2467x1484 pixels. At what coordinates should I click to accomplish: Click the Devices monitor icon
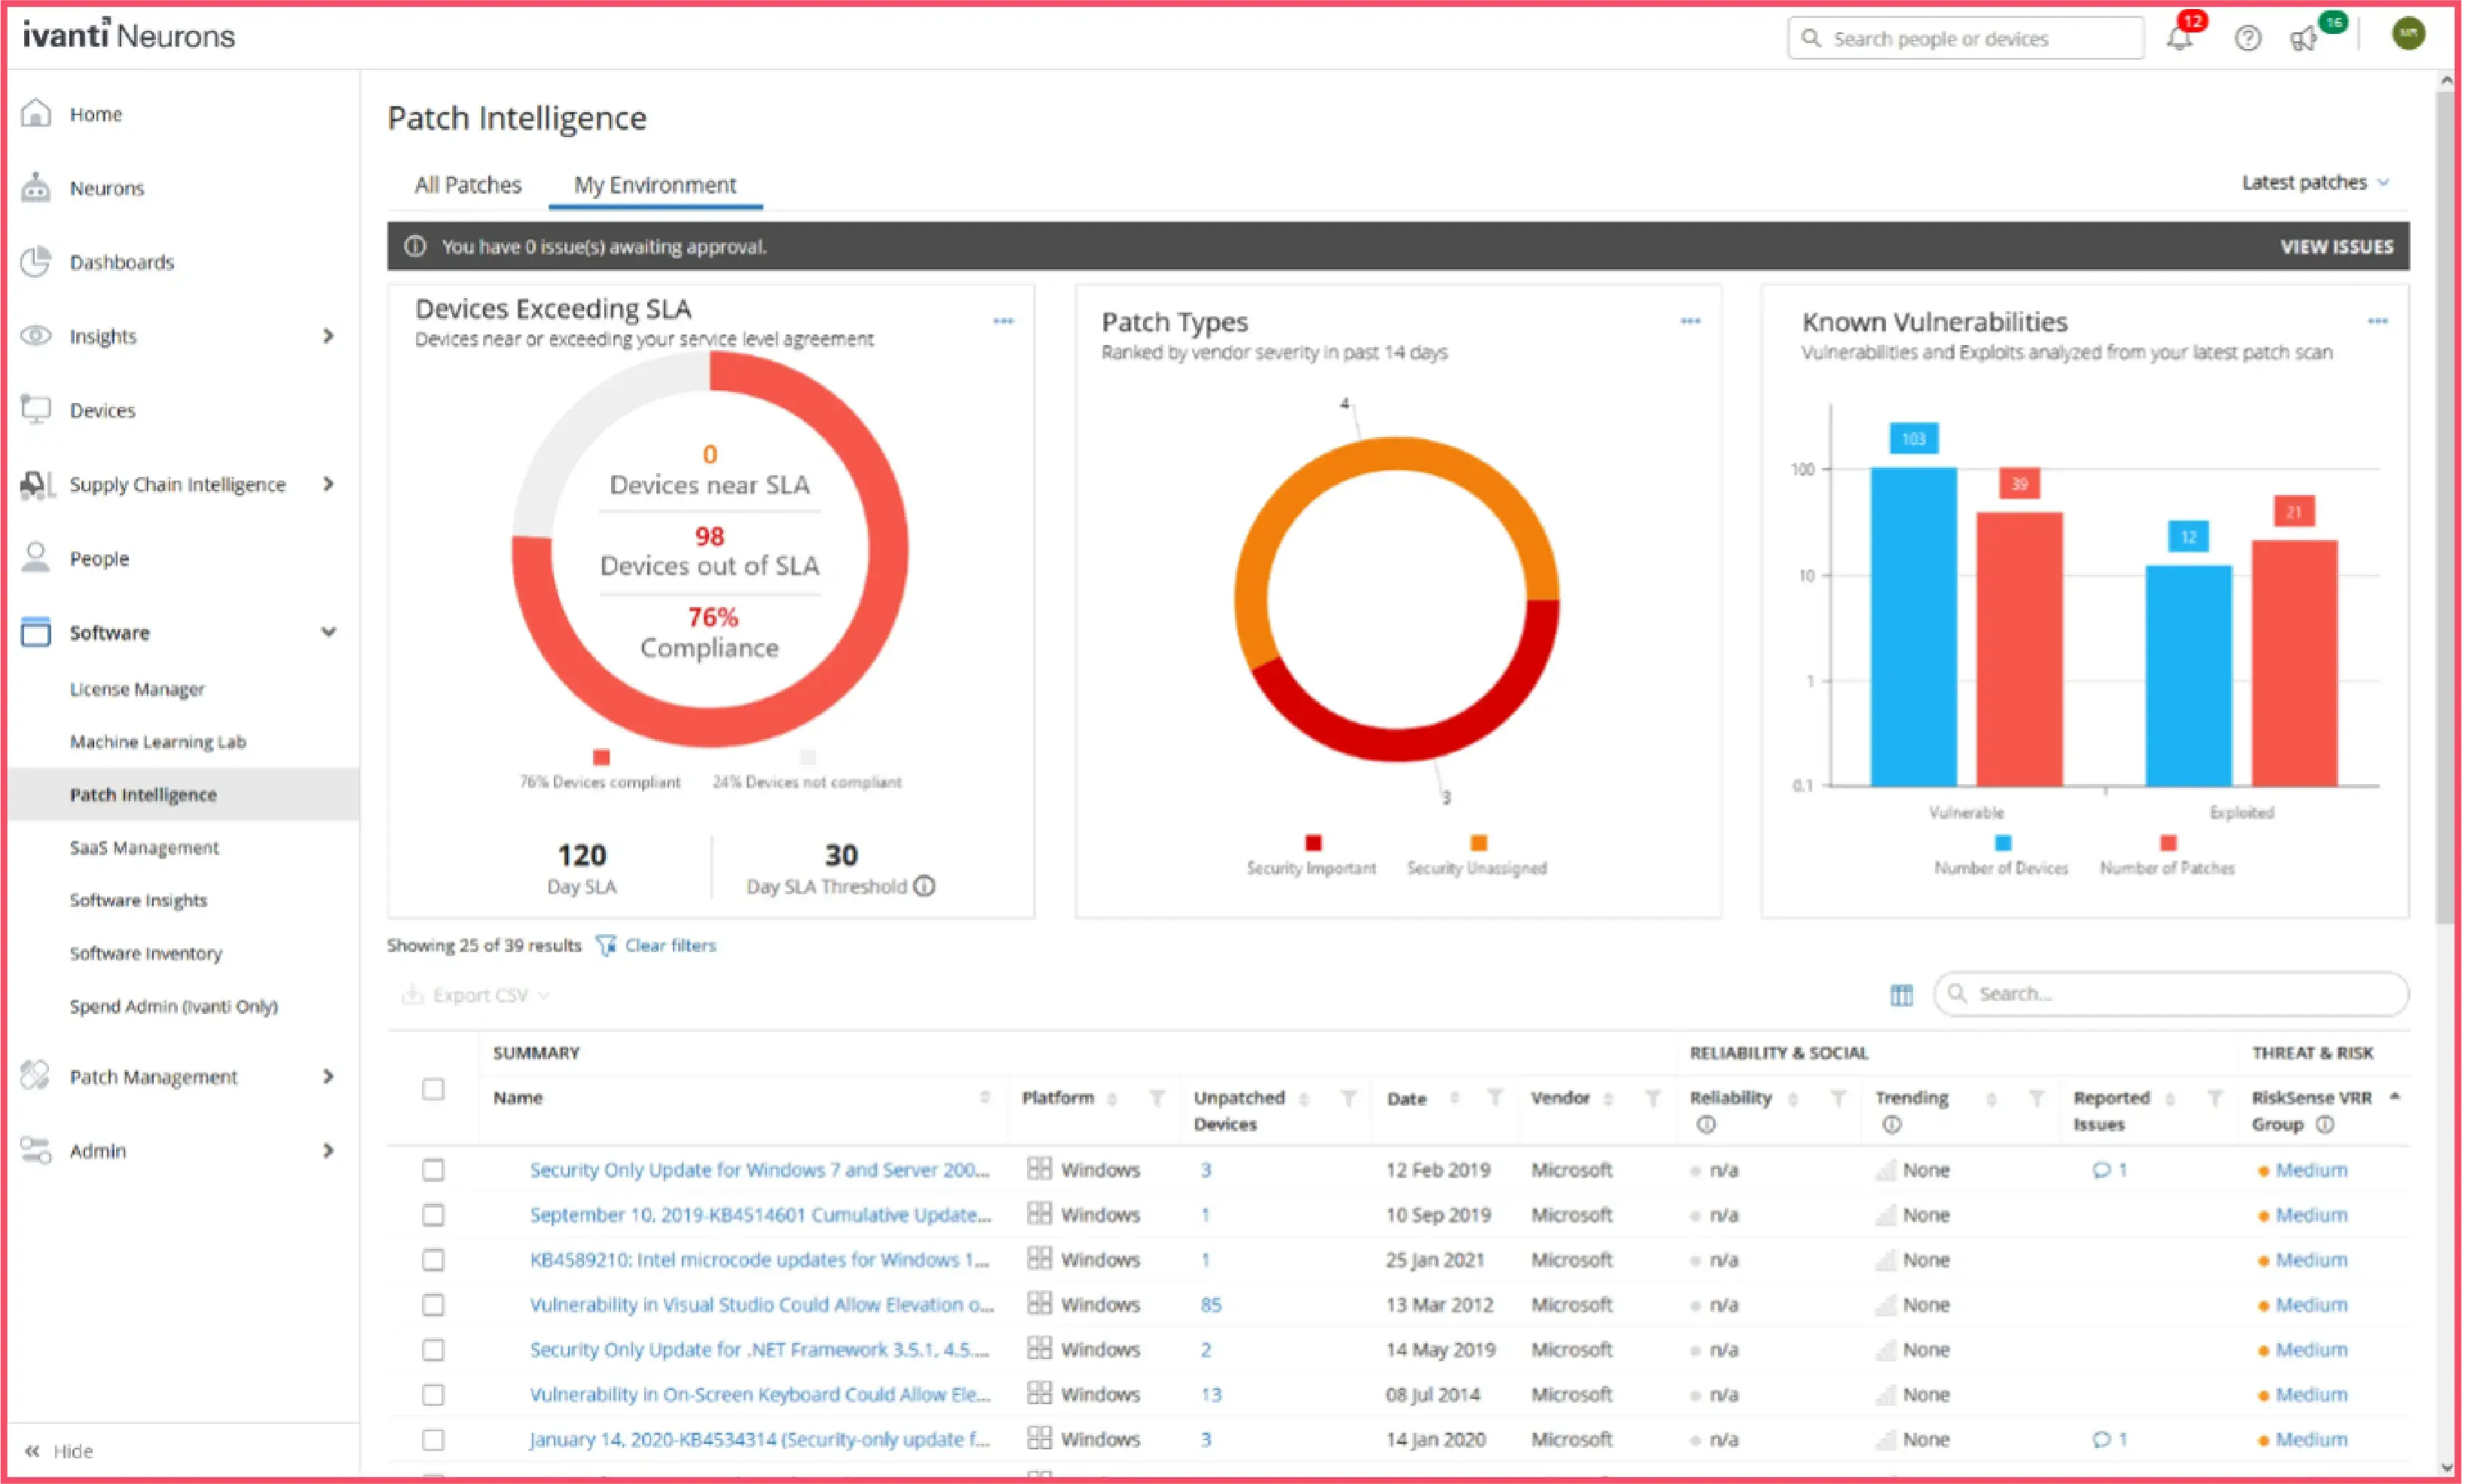pos(36,409)
